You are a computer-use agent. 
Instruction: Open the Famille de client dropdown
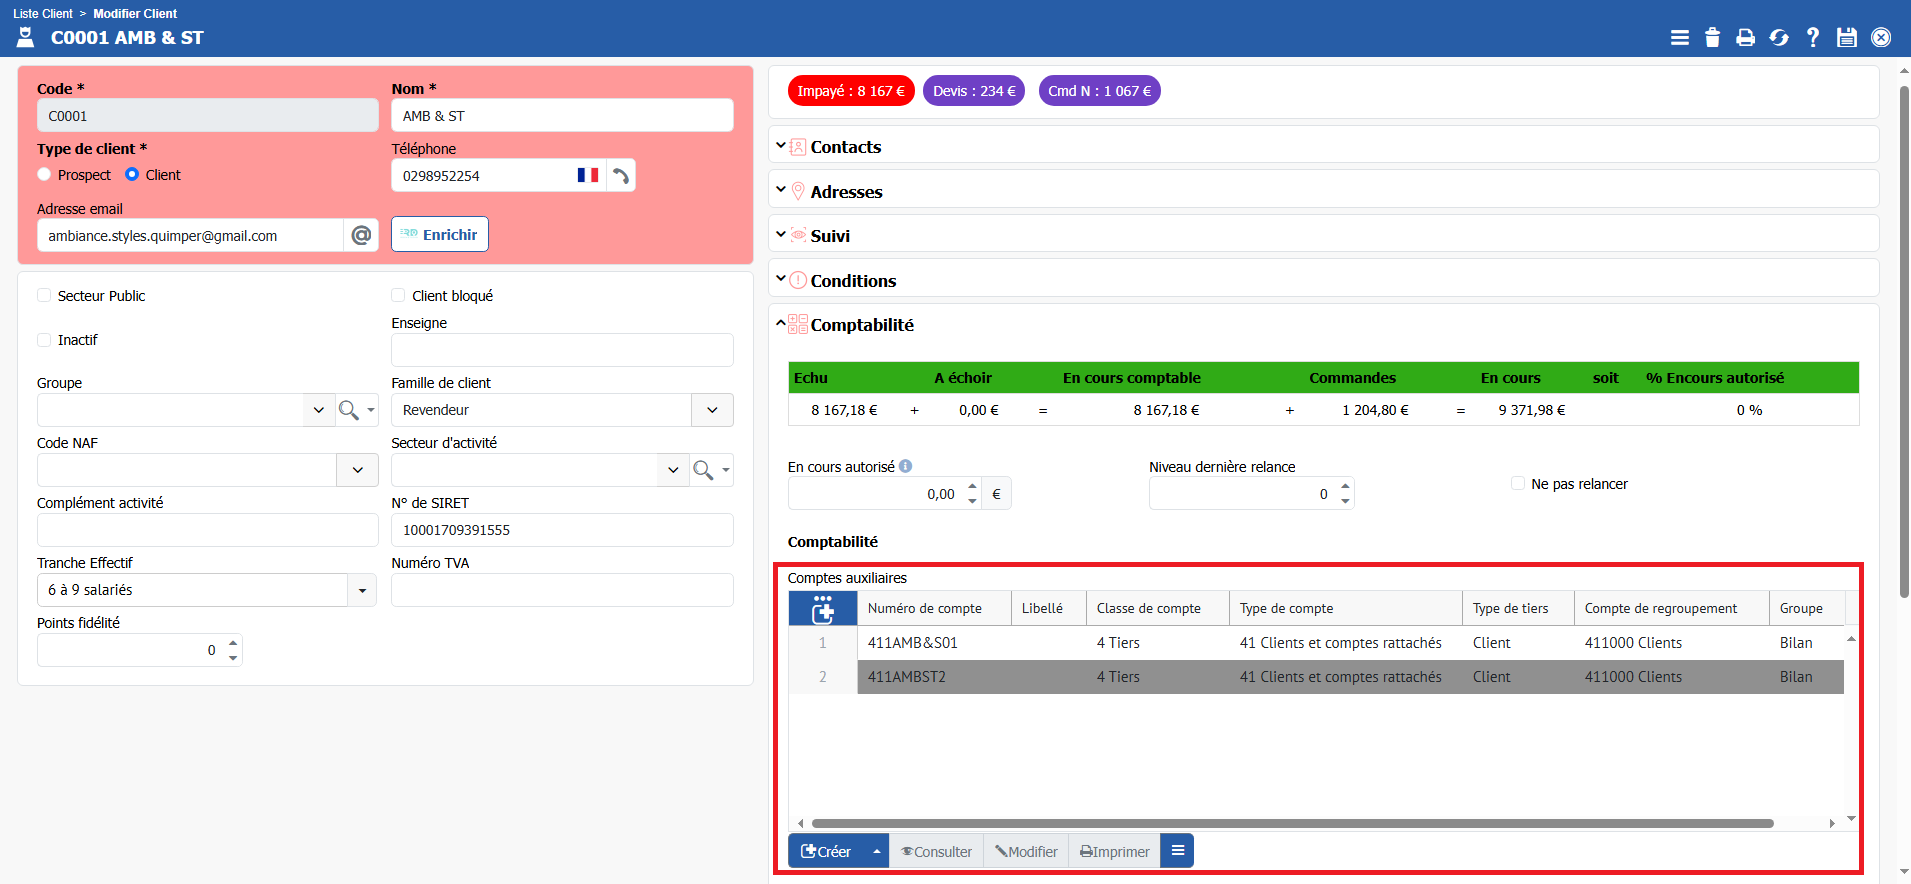[712, 410]
